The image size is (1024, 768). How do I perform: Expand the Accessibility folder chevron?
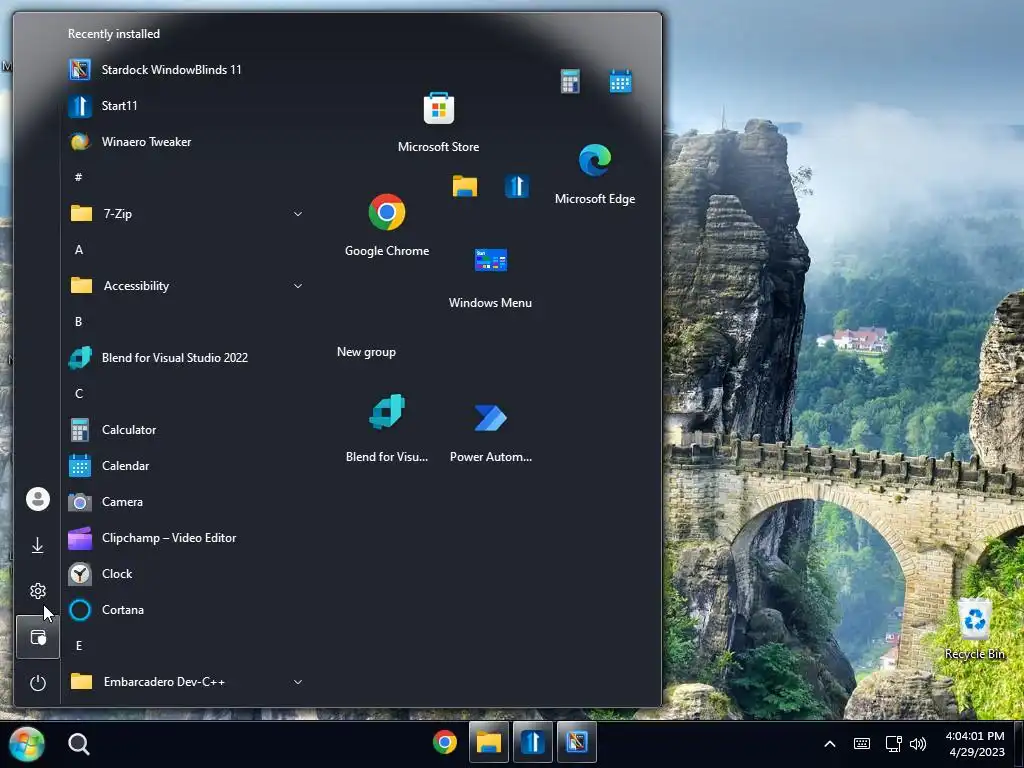tap(298, 286)
